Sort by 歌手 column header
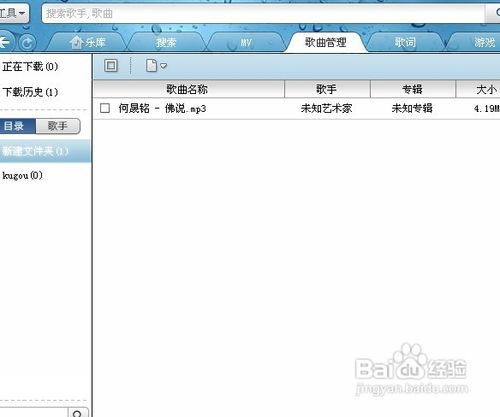Image resolution: width=500 pixels, height=417 pixels. pyautogui.click(x=327, y=89)
